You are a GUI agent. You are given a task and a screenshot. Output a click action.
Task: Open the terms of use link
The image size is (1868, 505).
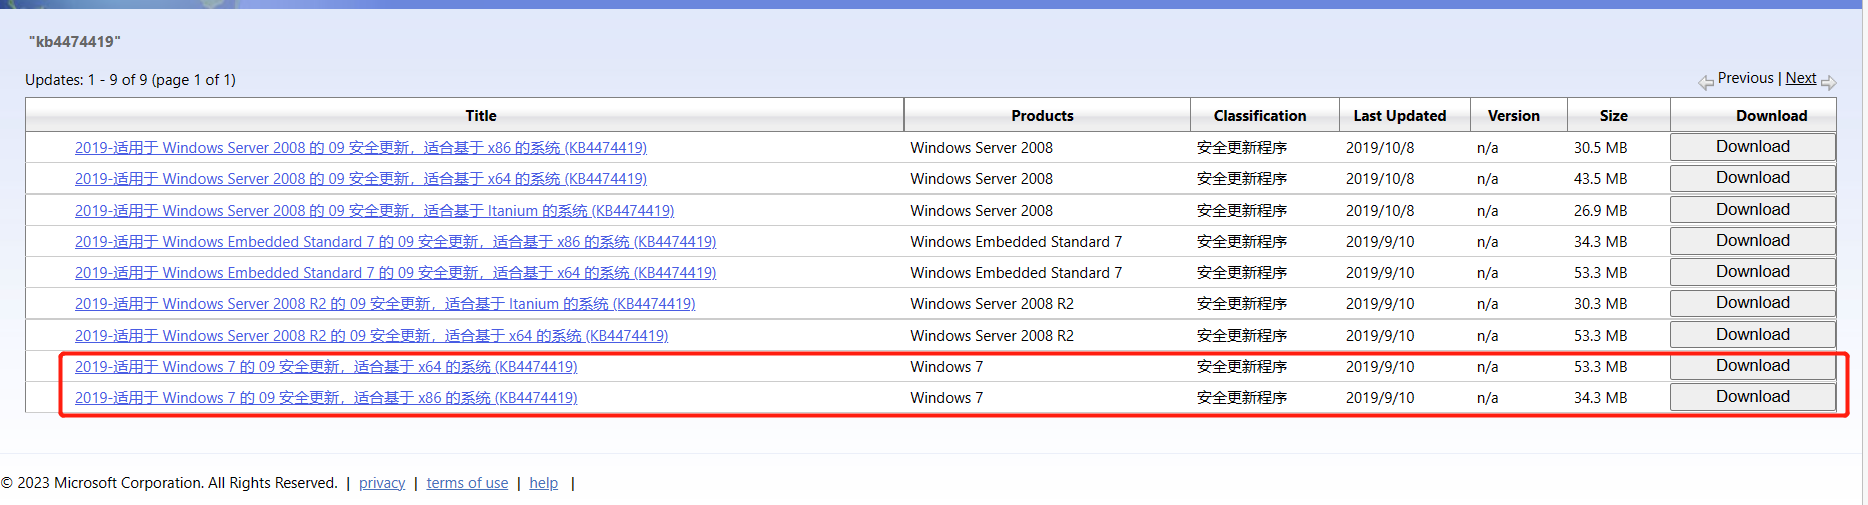click(467, 483)
